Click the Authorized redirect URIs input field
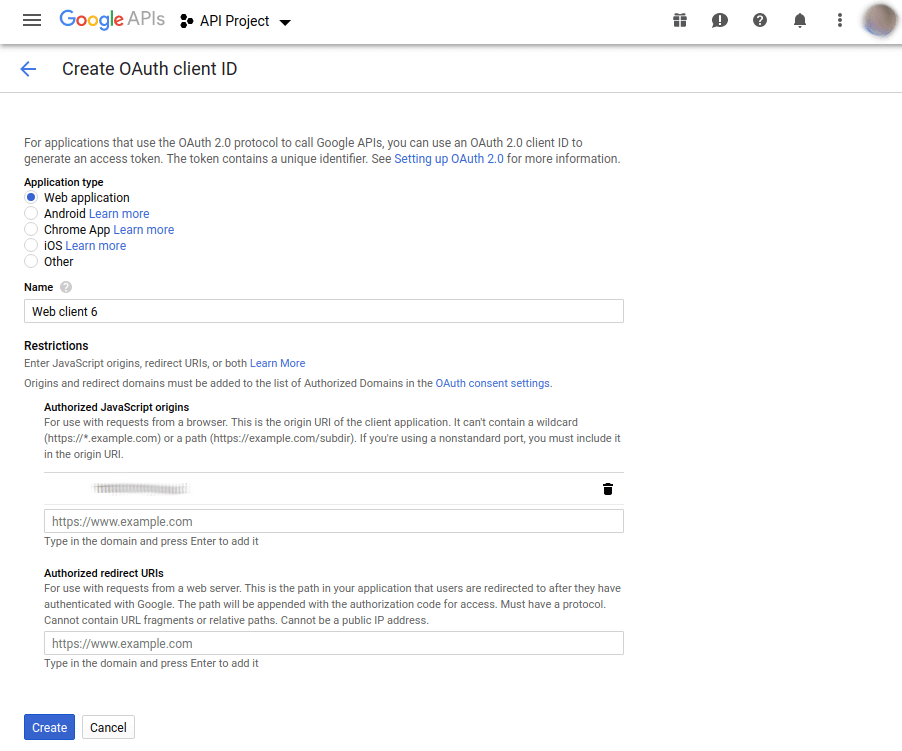This screenshot has width=902, height=751. 333,643
